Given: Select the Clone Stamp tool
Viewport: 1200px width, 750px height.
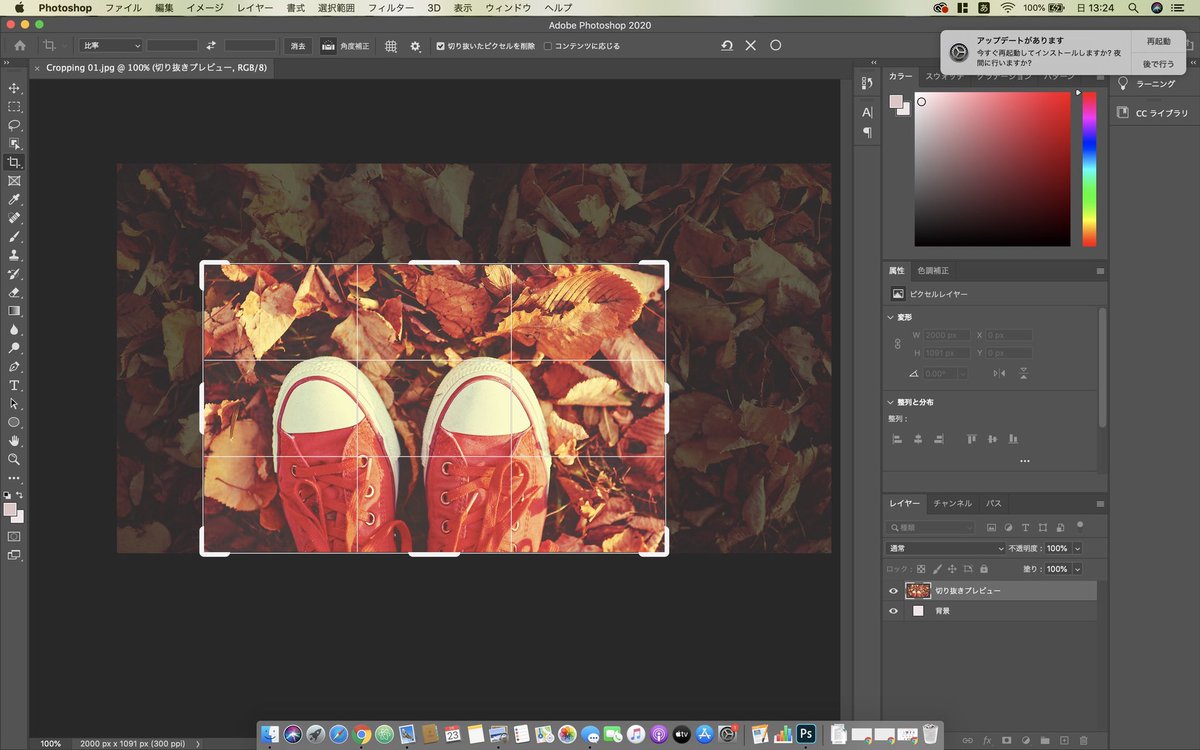Looking at the screenshot, I should [14, 255].
